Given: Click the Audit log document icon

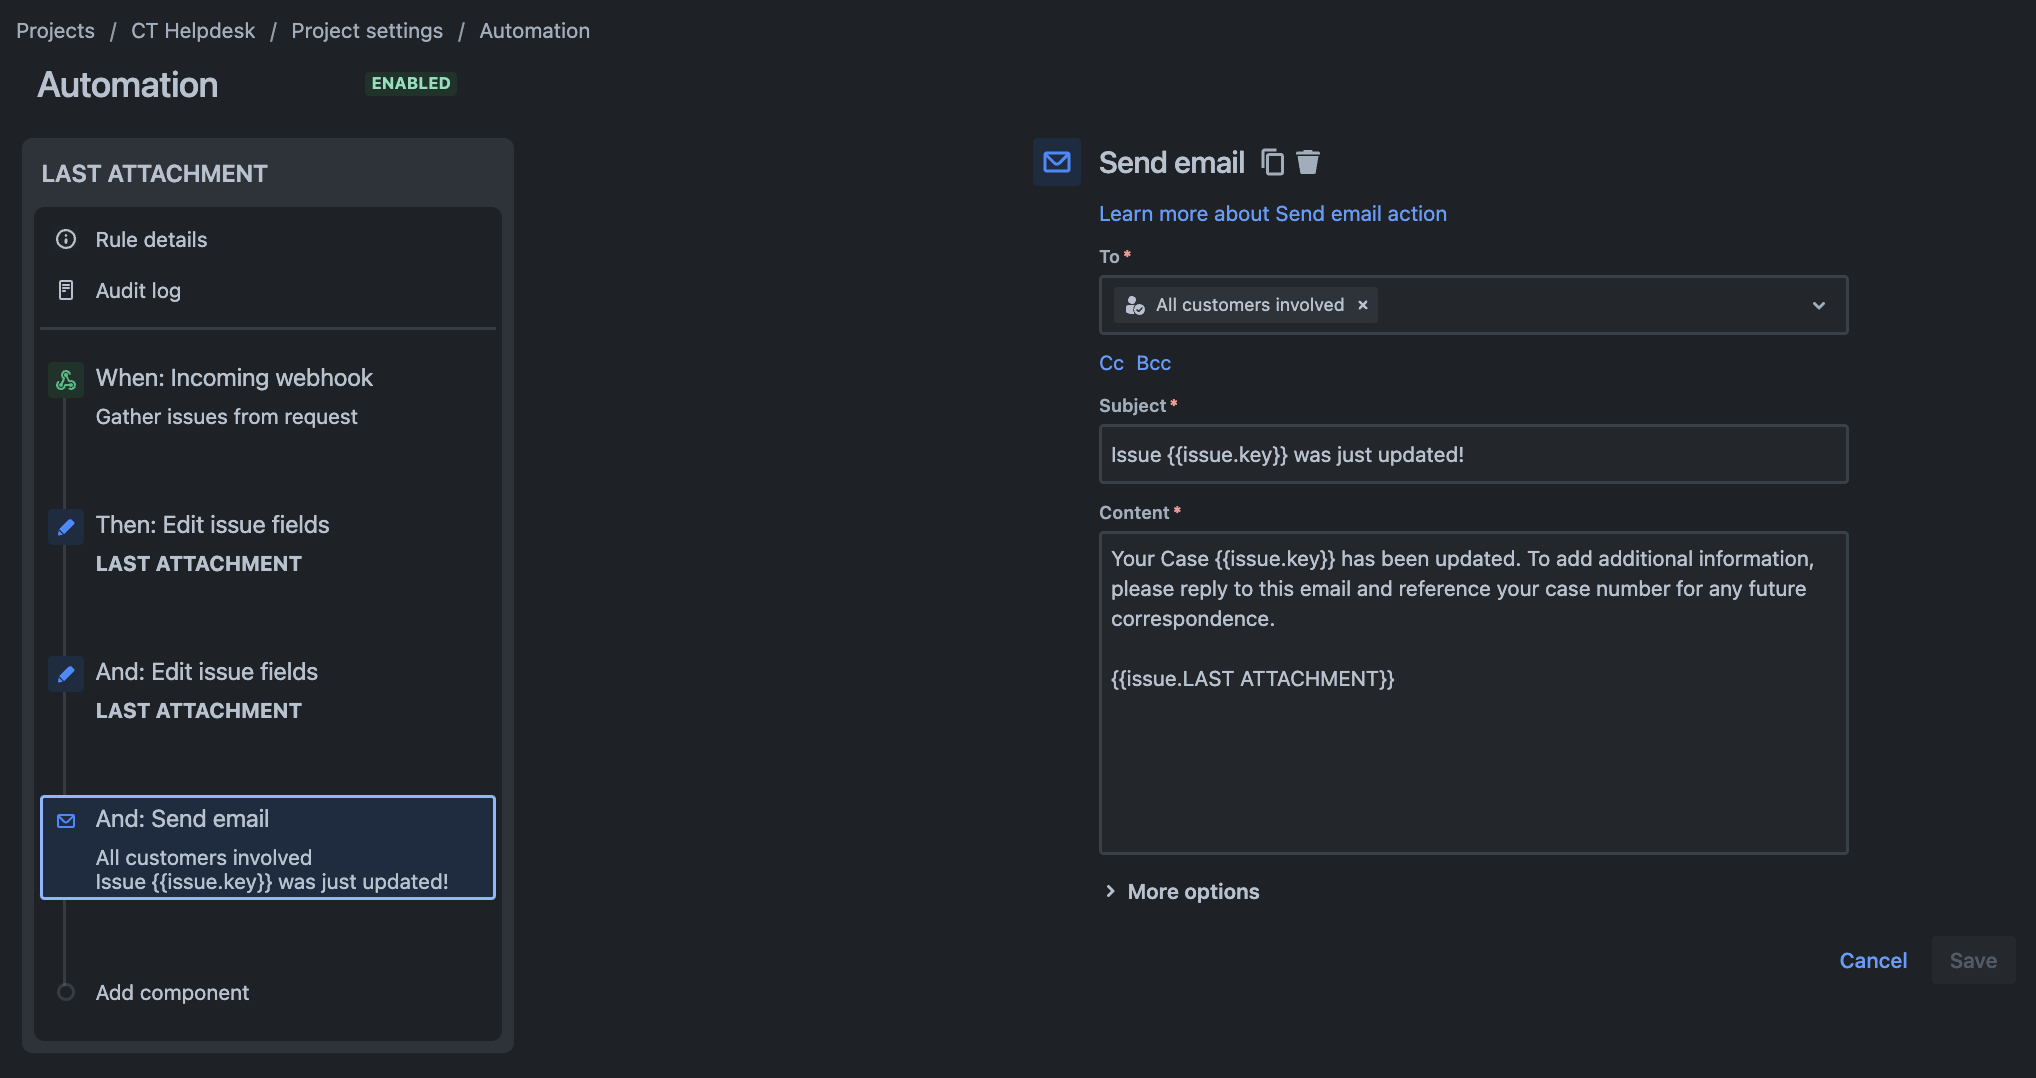Looking at the screenshot, I should click(66, 290).
